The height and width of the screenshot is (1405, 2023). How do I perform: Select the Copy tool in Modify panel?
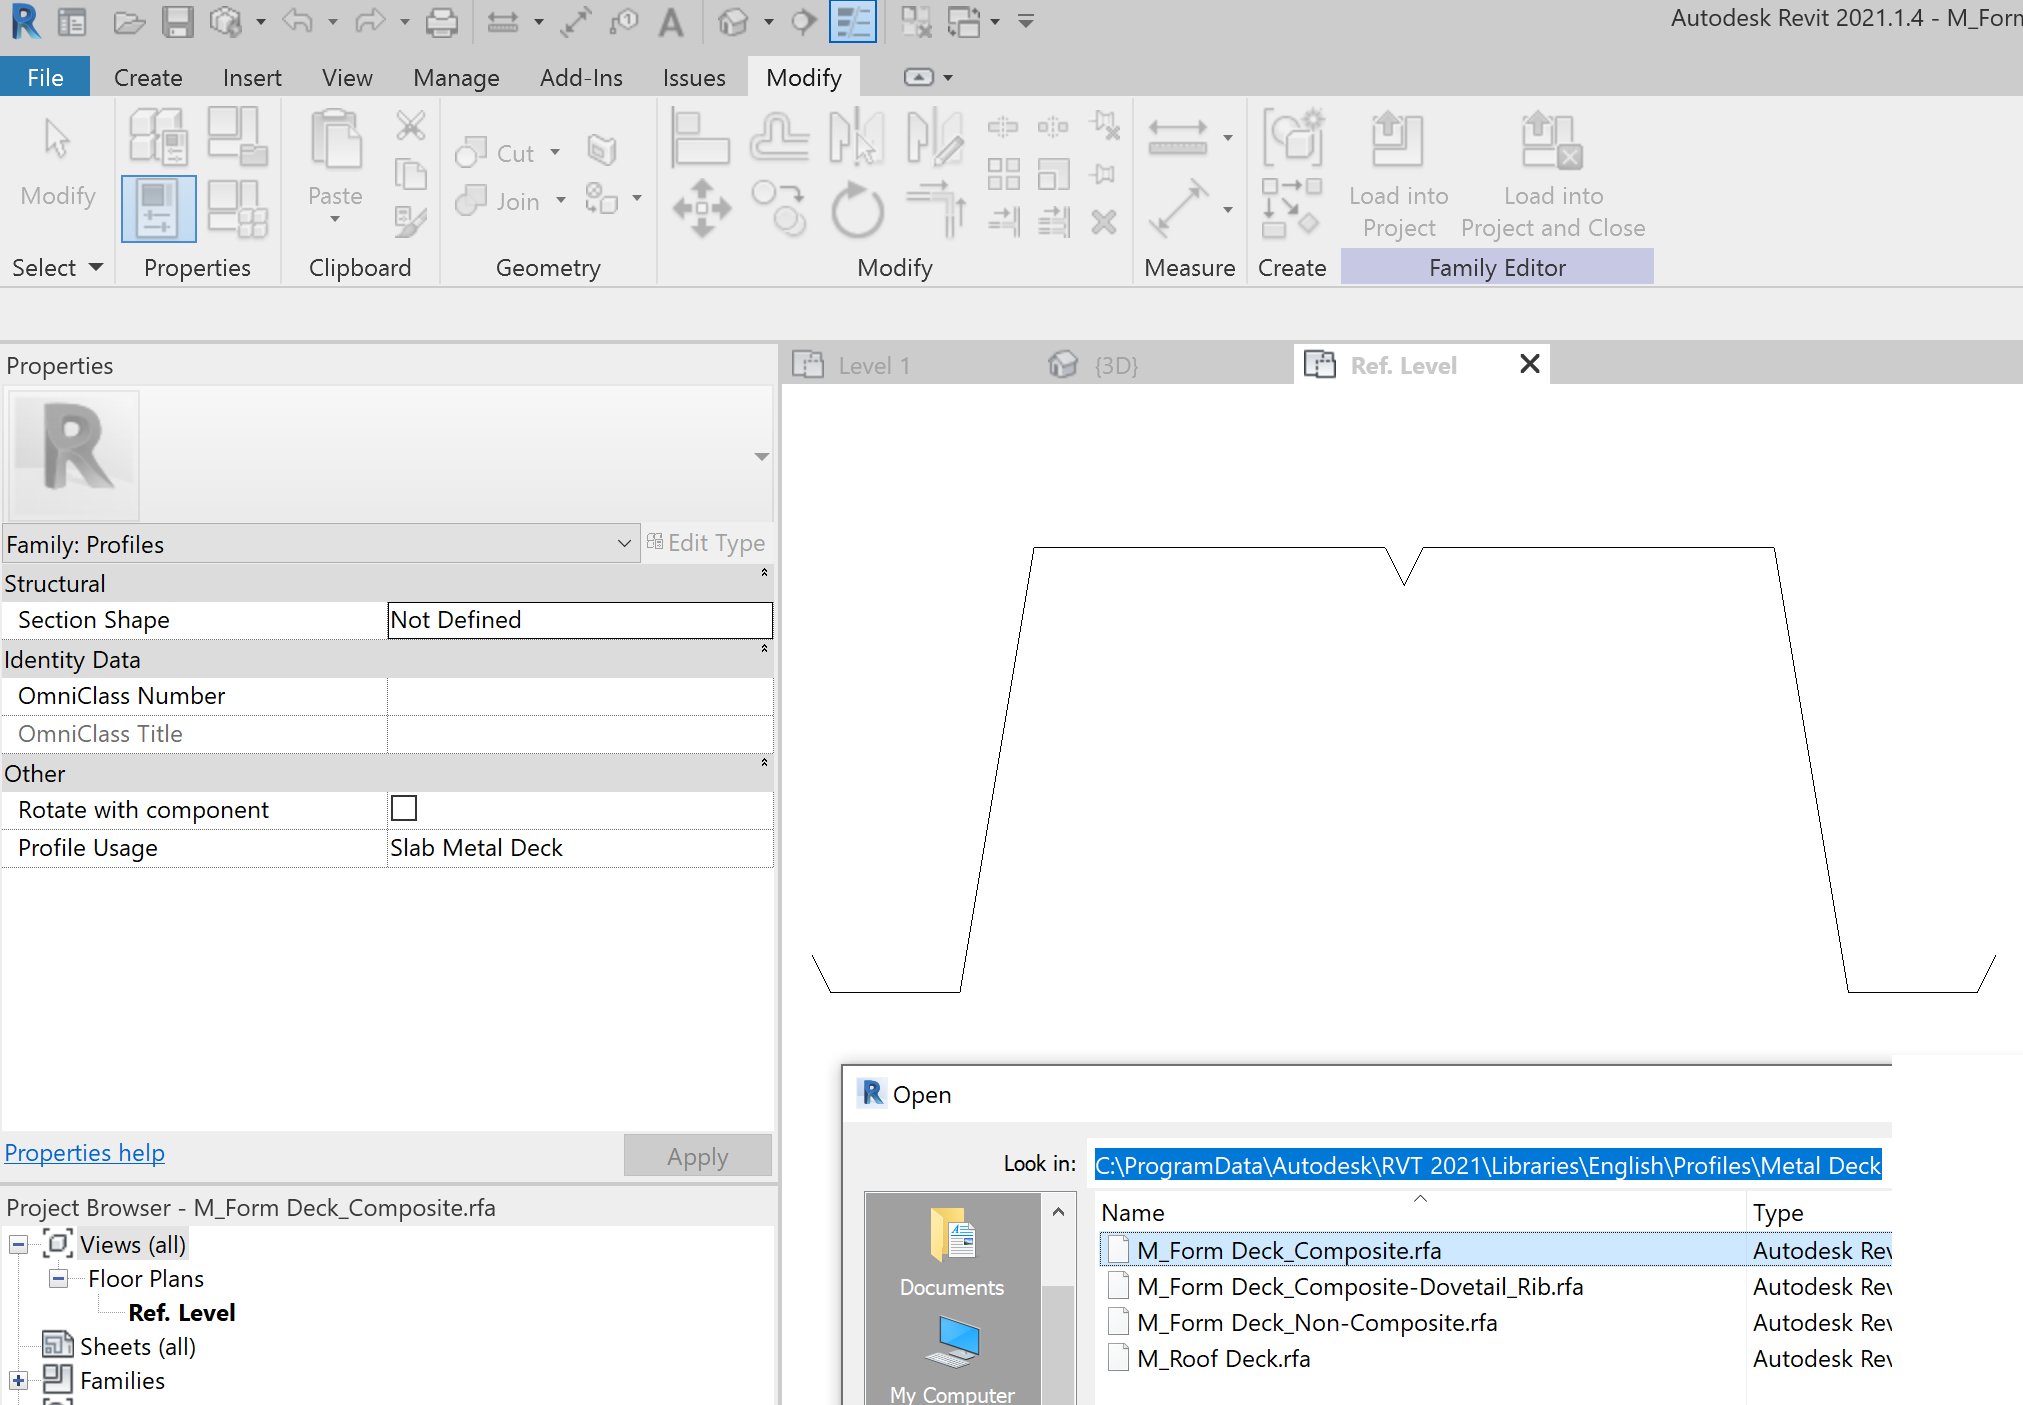(780, 210)
